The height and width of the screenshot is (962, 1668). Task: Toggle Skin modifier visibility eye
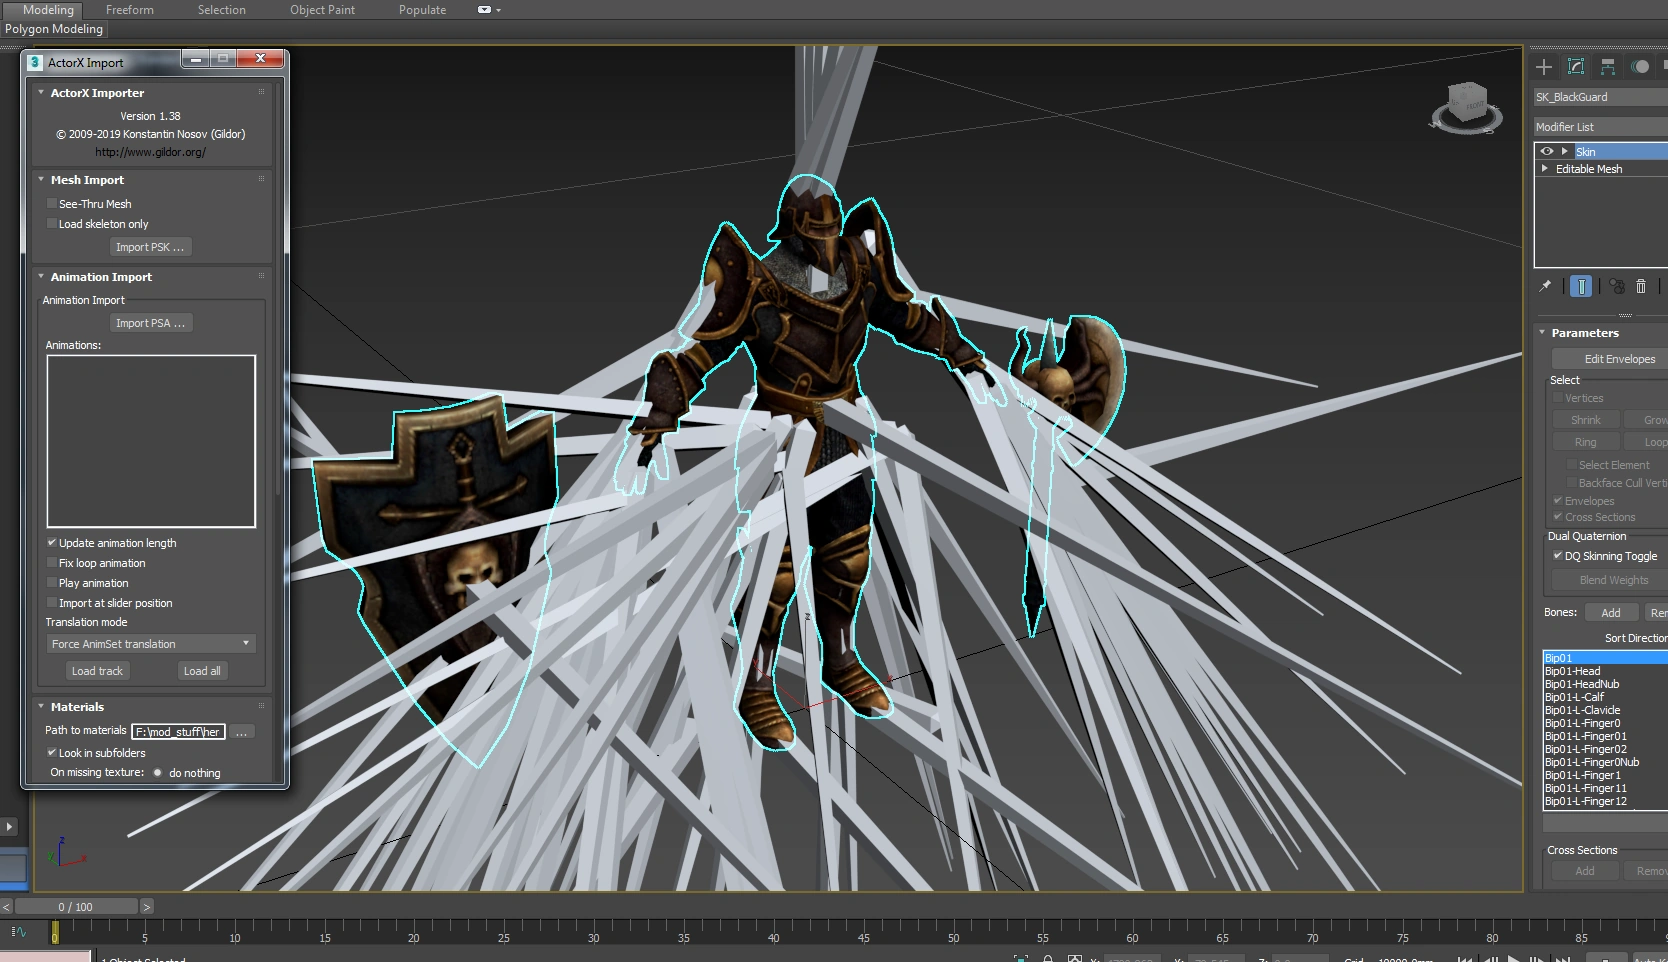pyautogui.click(x=1547, y=151)
